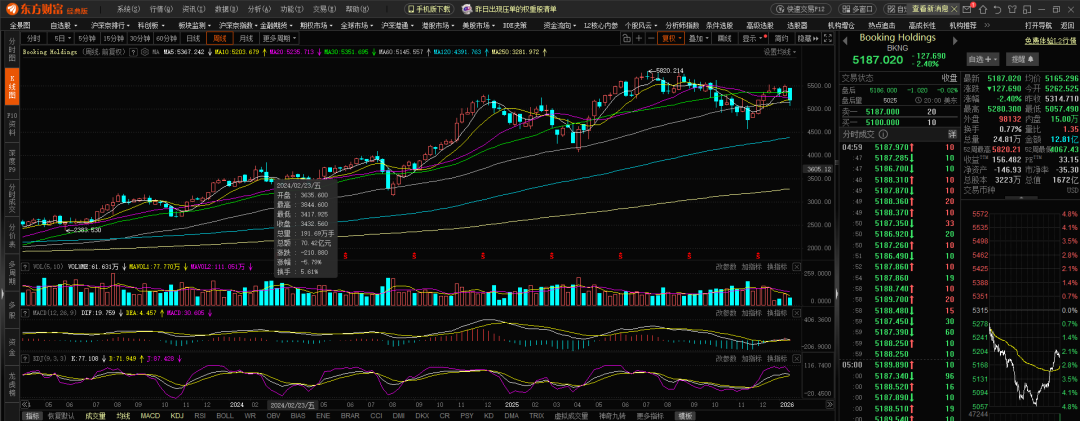Close the VOL indicator panel

[796, 267]
